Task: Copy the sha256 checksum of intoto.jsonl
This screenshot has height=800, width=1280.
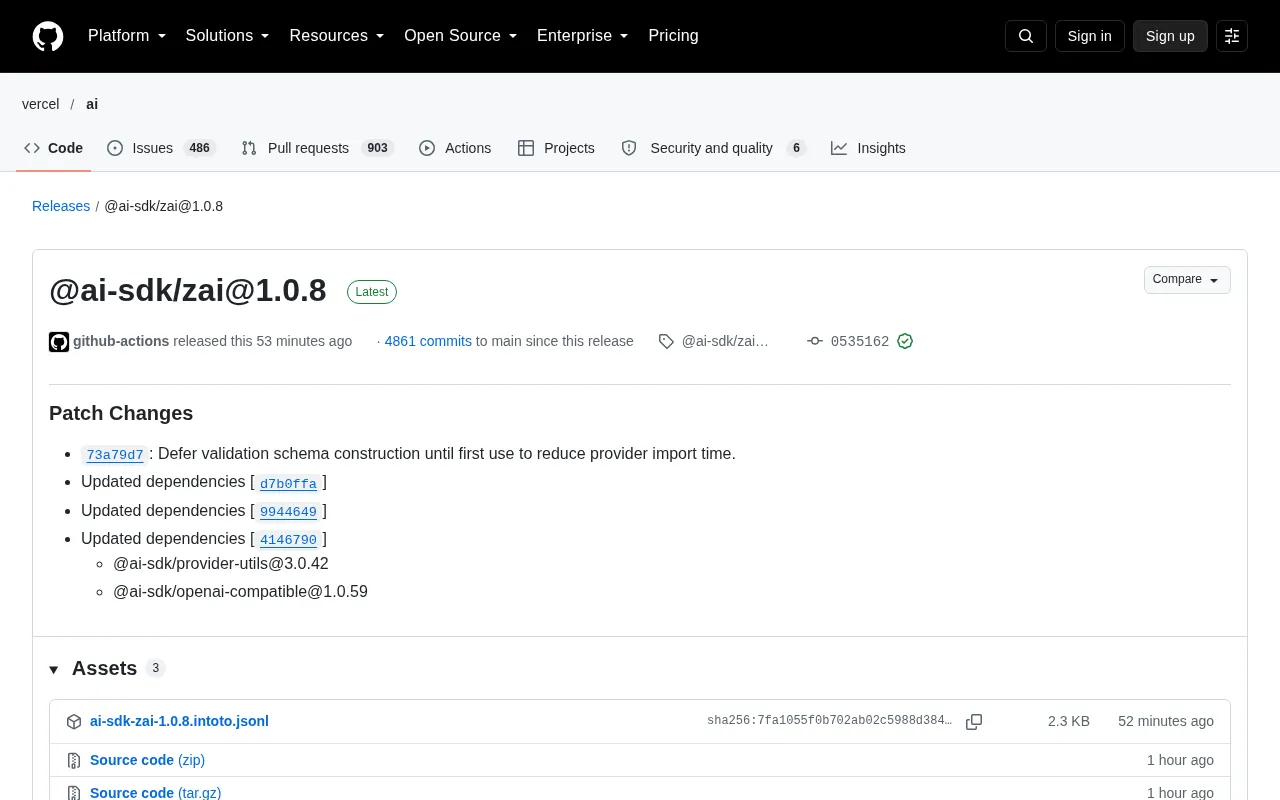Action: tap(974, 722)
